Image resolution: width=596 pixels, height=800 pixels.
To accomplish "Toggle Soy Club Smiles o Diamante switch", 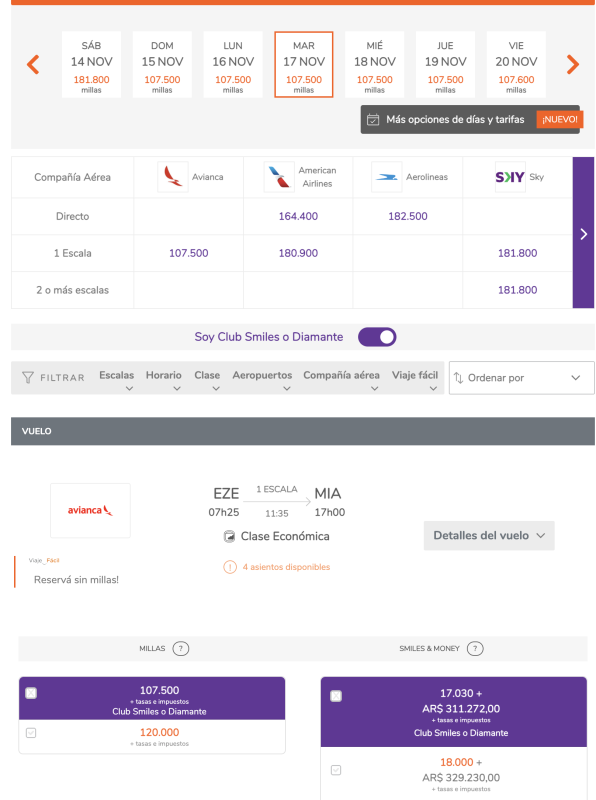I will click(377, 337).
